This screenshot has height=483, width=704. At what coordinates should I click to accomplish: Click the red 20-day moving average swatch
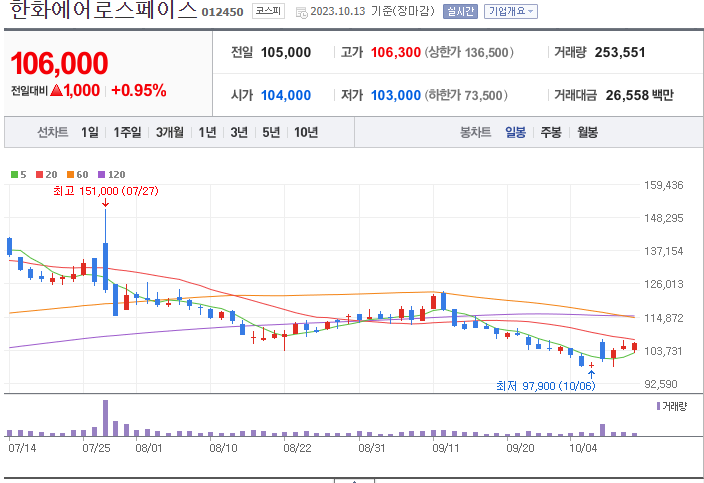point(40,175)
